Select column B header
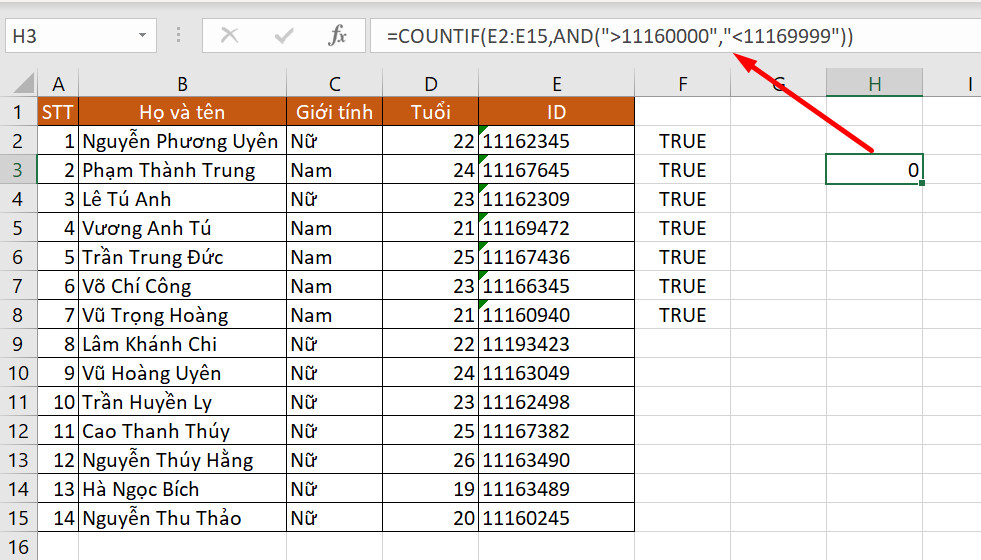Screen dimensions: 981x560 coord(182,83)
